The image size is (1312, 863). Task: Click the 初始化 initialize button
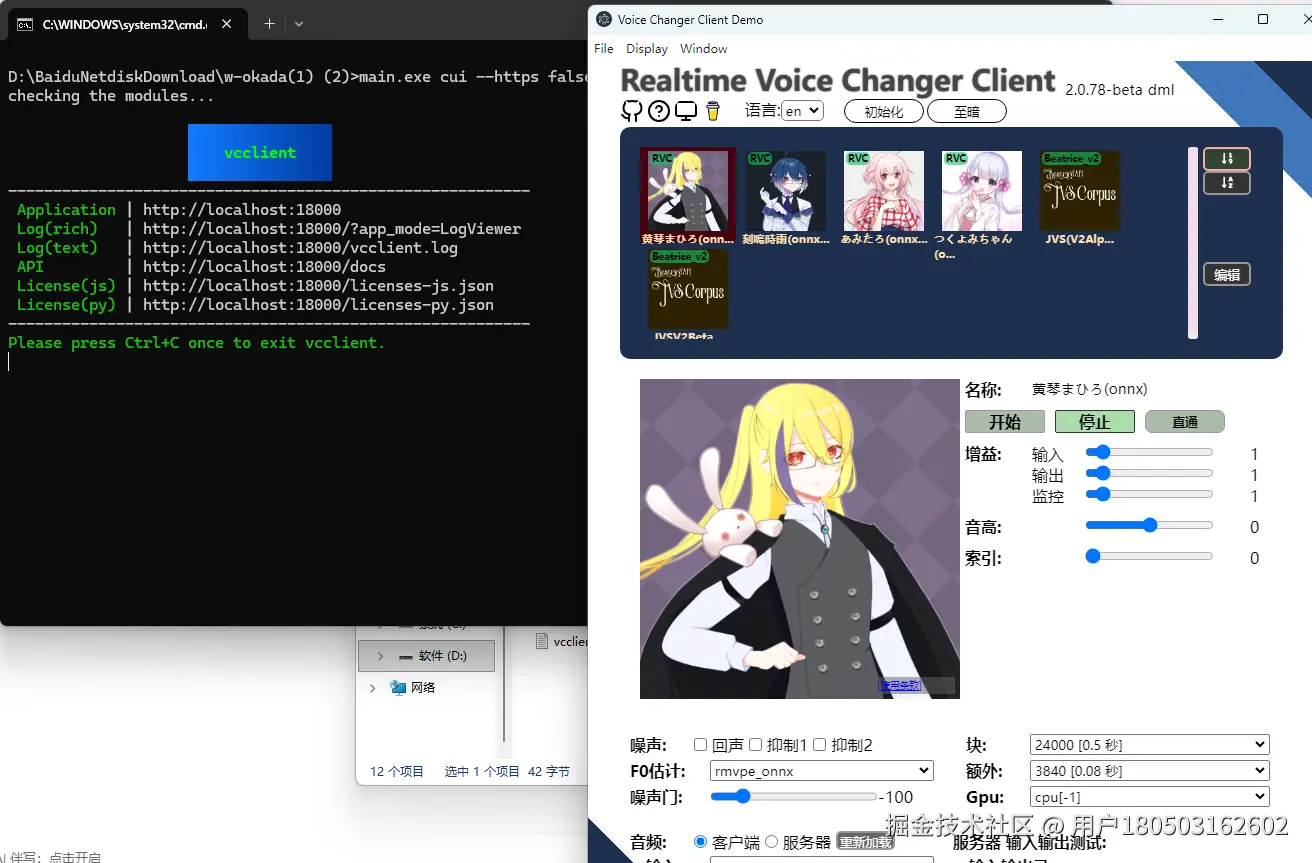coord(884,111)
